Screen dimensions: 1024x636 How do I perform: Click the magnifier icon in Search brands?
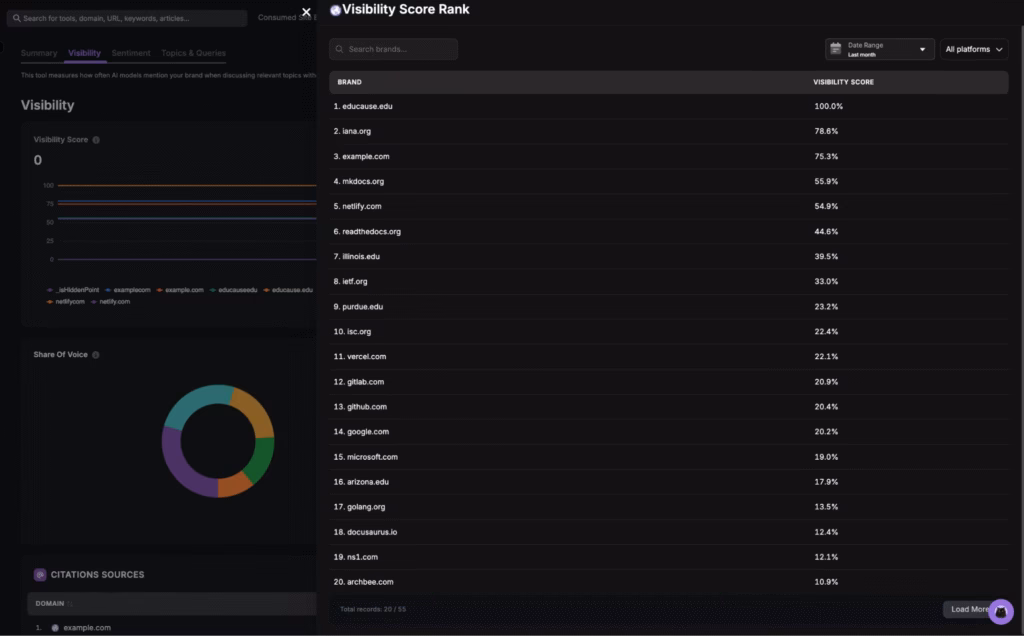pos(340,49)
